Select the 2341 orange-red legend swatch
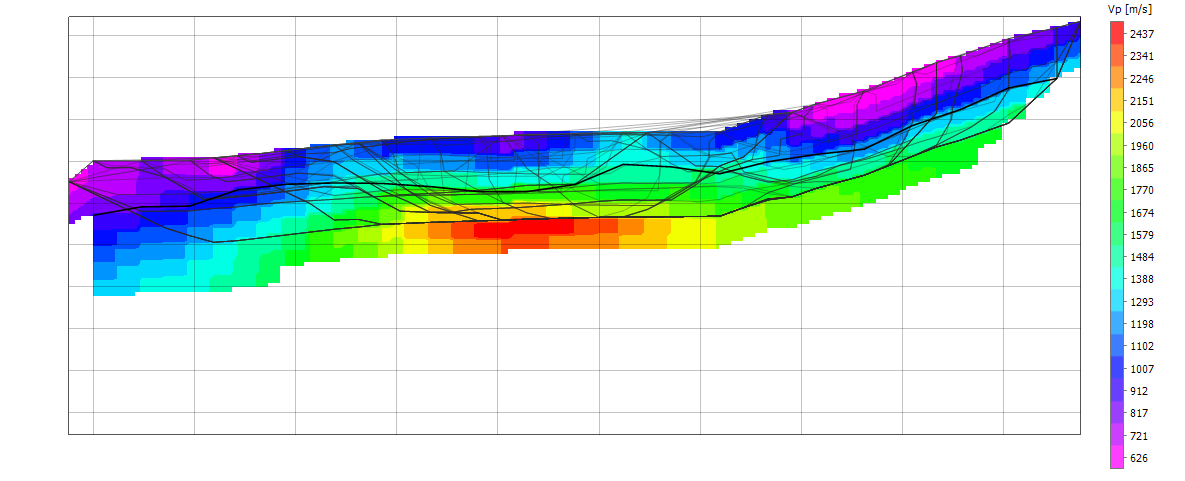Screen dimensions: 1185x481 [1116, 56]
